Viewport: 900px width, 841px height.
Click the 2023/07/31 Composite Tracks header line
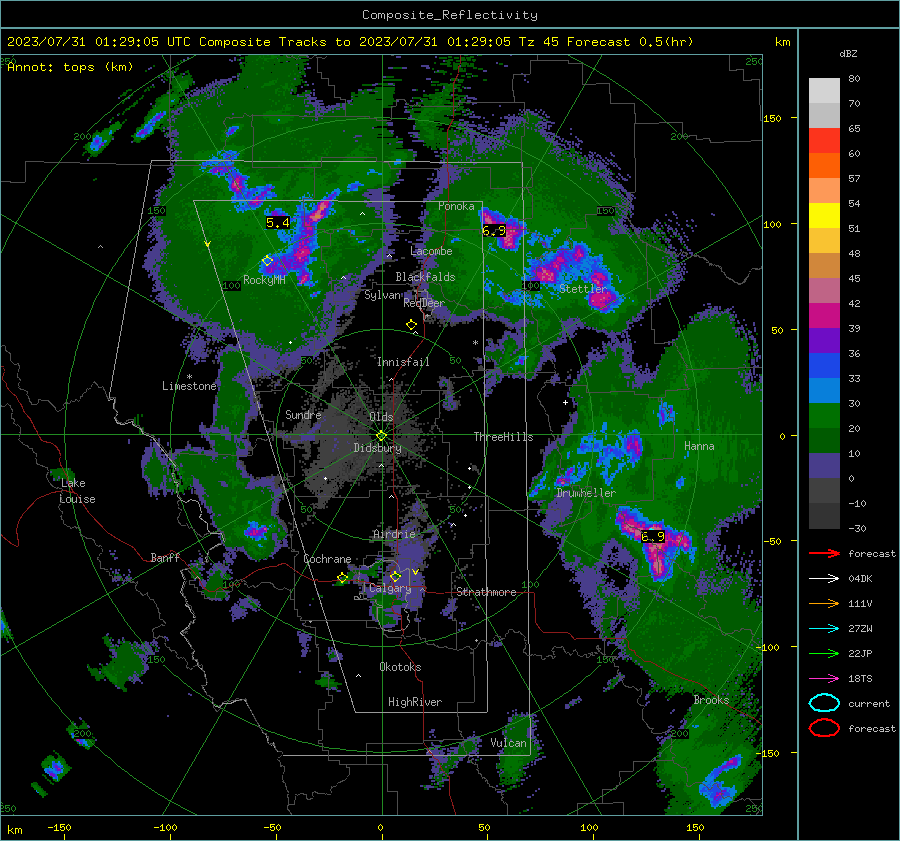[x=350, y=42]
